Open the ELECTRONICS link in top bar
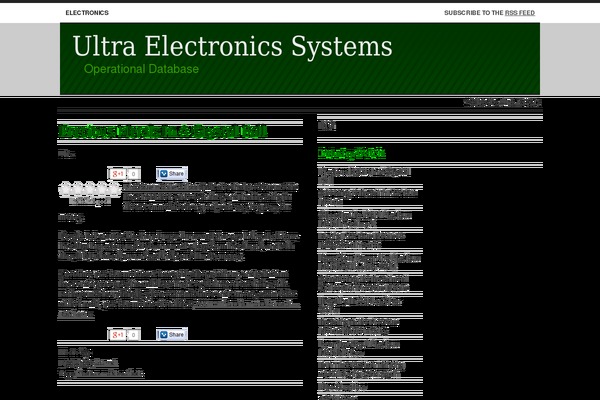 (x=87, y=13)
